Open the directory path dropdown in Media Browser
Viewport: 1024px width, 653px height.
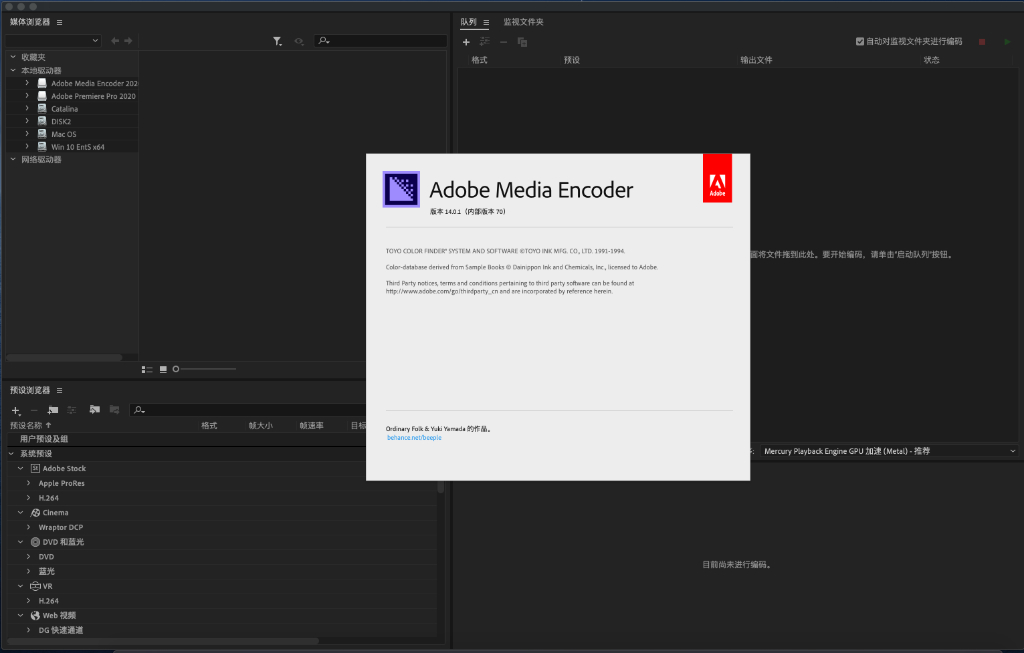[53, 40]
